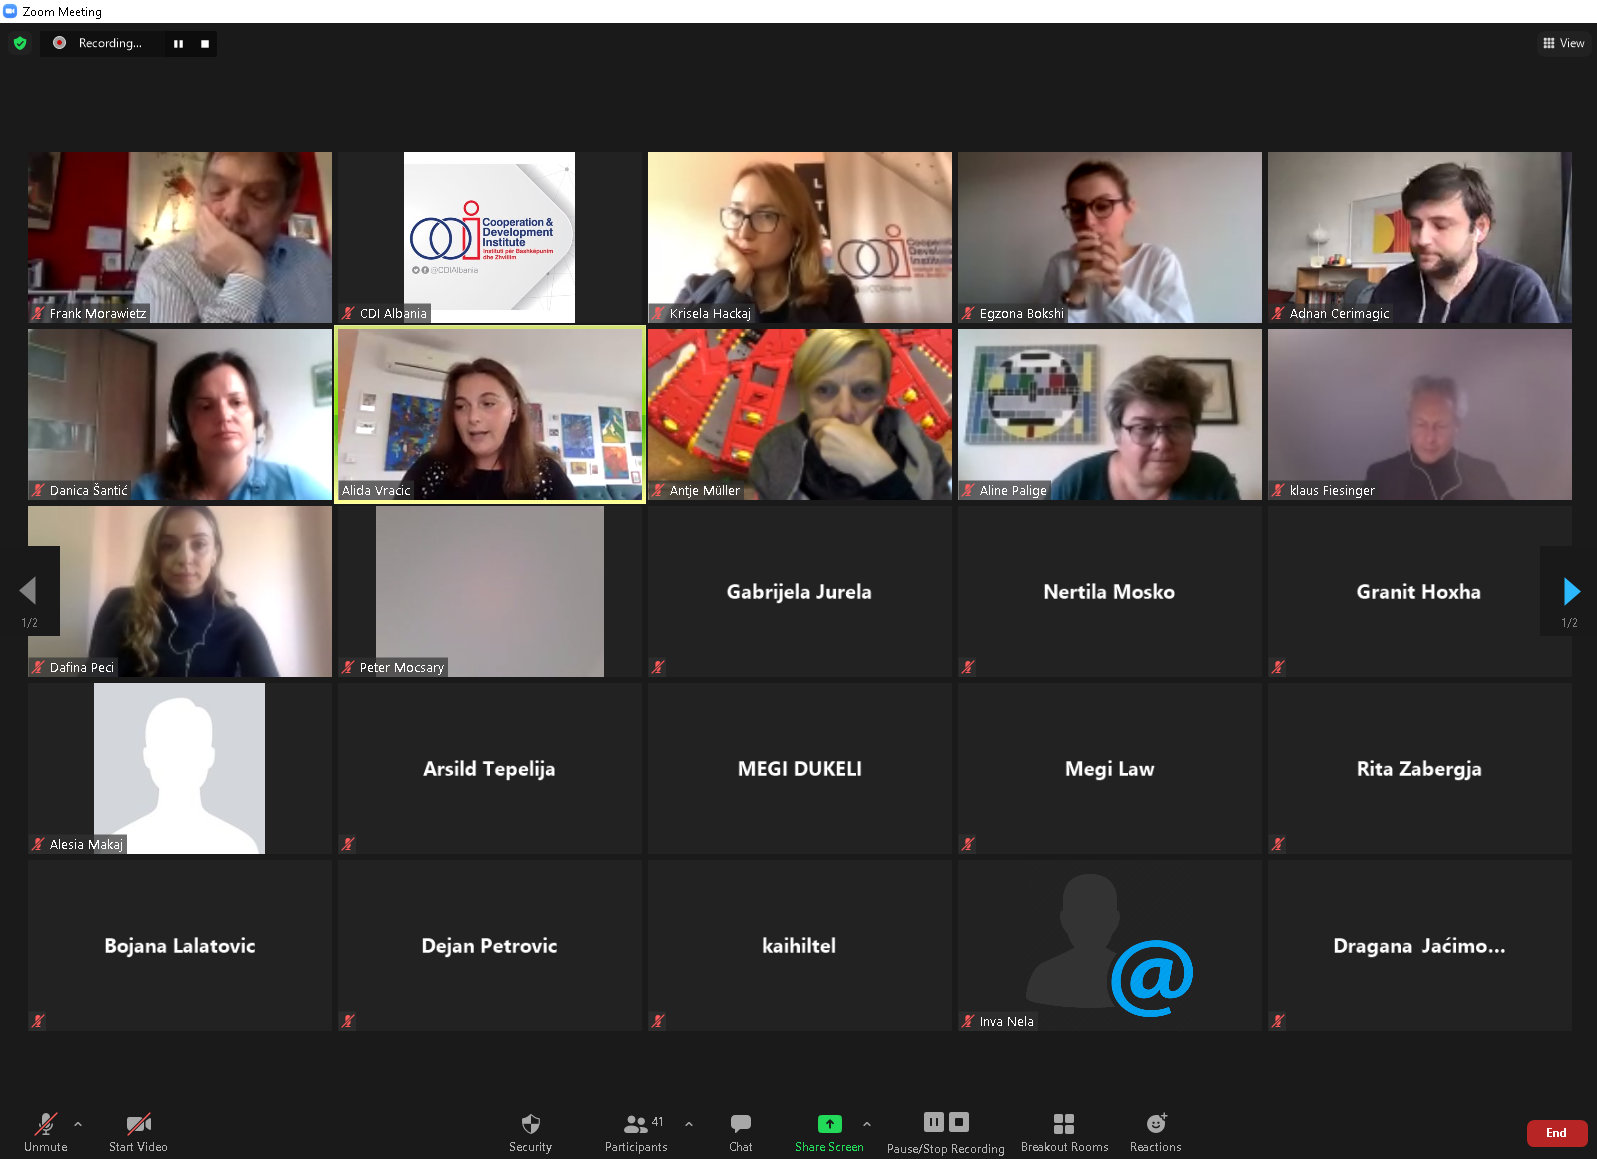Click the green Share Screen button
This screenshot has height=1159, width=1597.
pos(829,1132)
